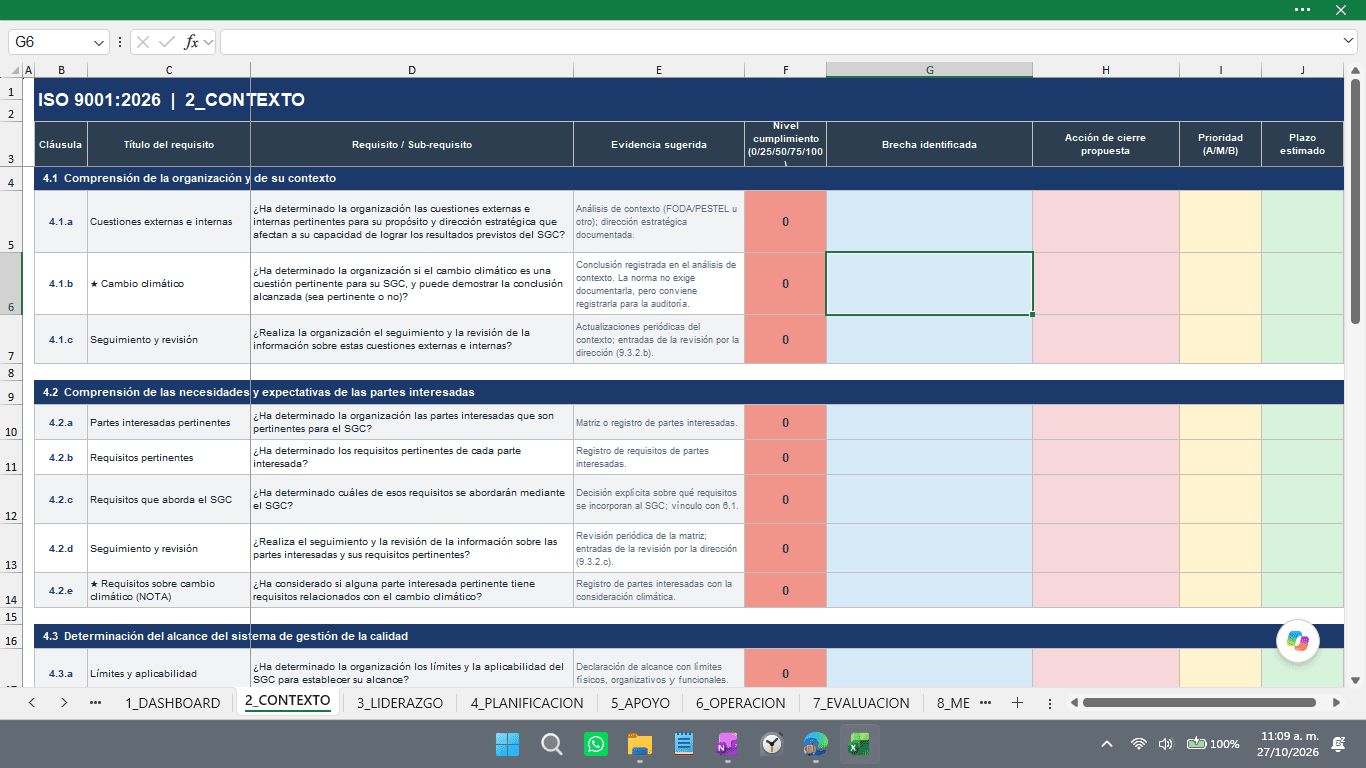Open the Notepad taskbar icon
Viewport: 1366px width, 768px height.
(684, 744)
